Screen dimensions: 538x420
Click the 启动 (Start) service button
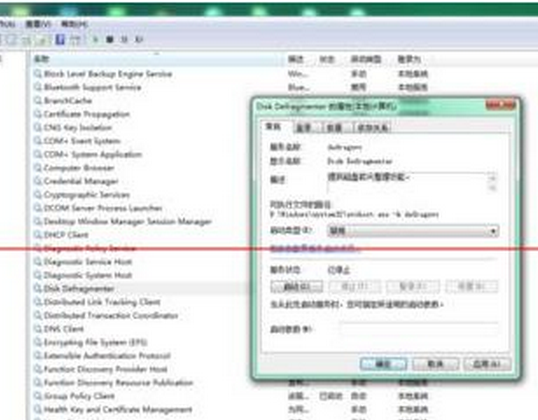(x=296, y=286)
